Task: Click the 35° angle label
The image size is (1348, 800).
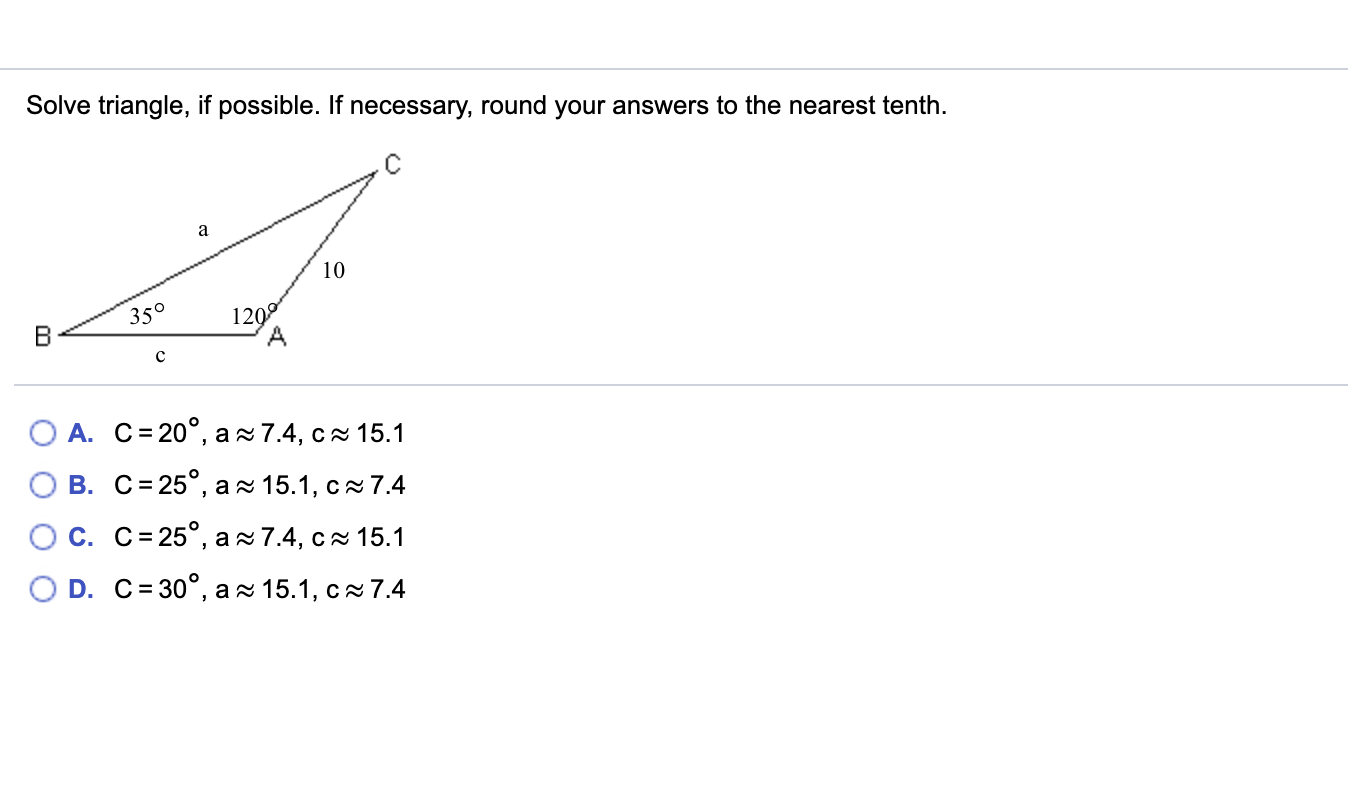Action: (146, 315)
